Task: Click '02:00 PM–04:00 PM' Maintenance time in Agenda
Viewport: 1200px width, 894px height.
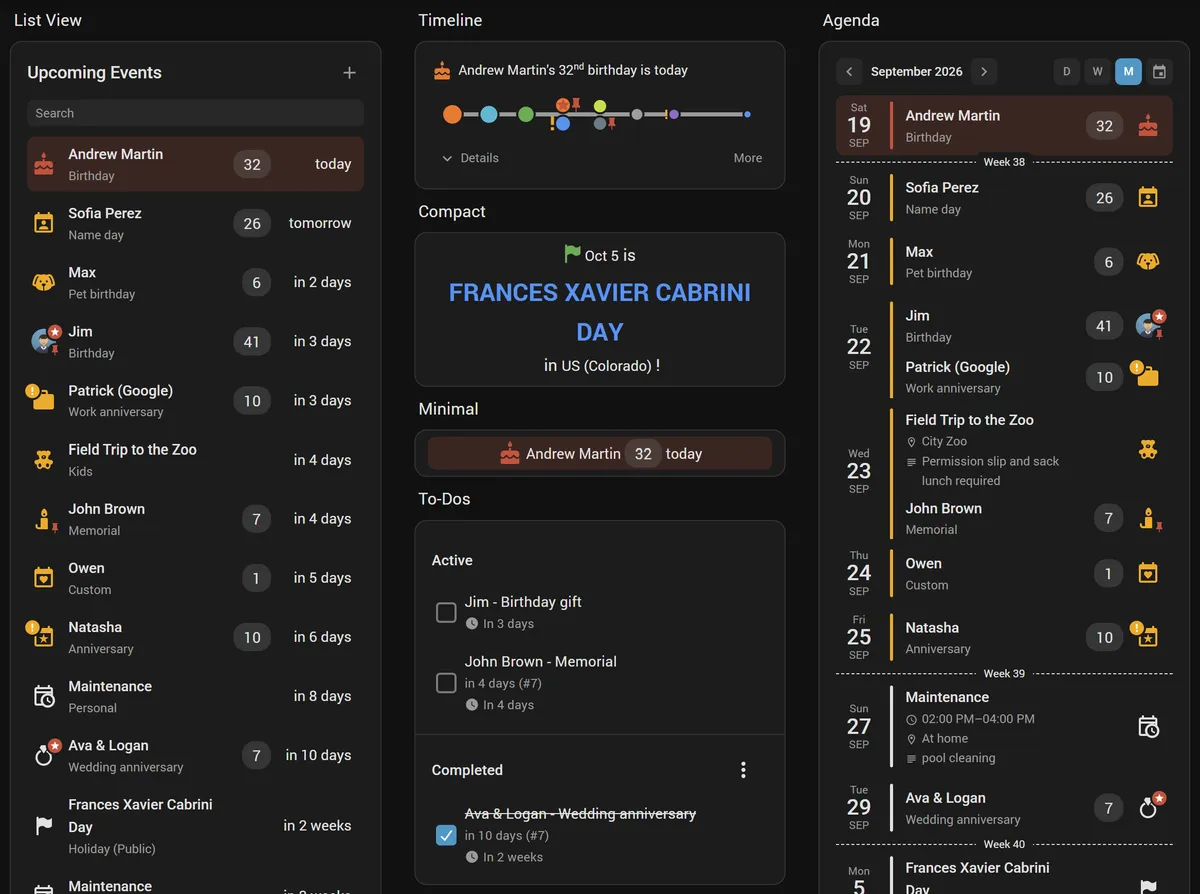Action: tap(978, 719)
